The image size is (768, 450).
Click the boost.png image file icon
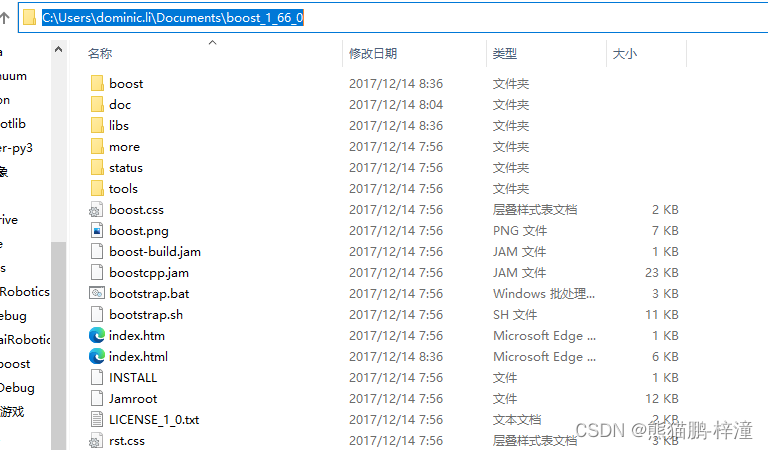pyautogui.click(x=97, y=230)
